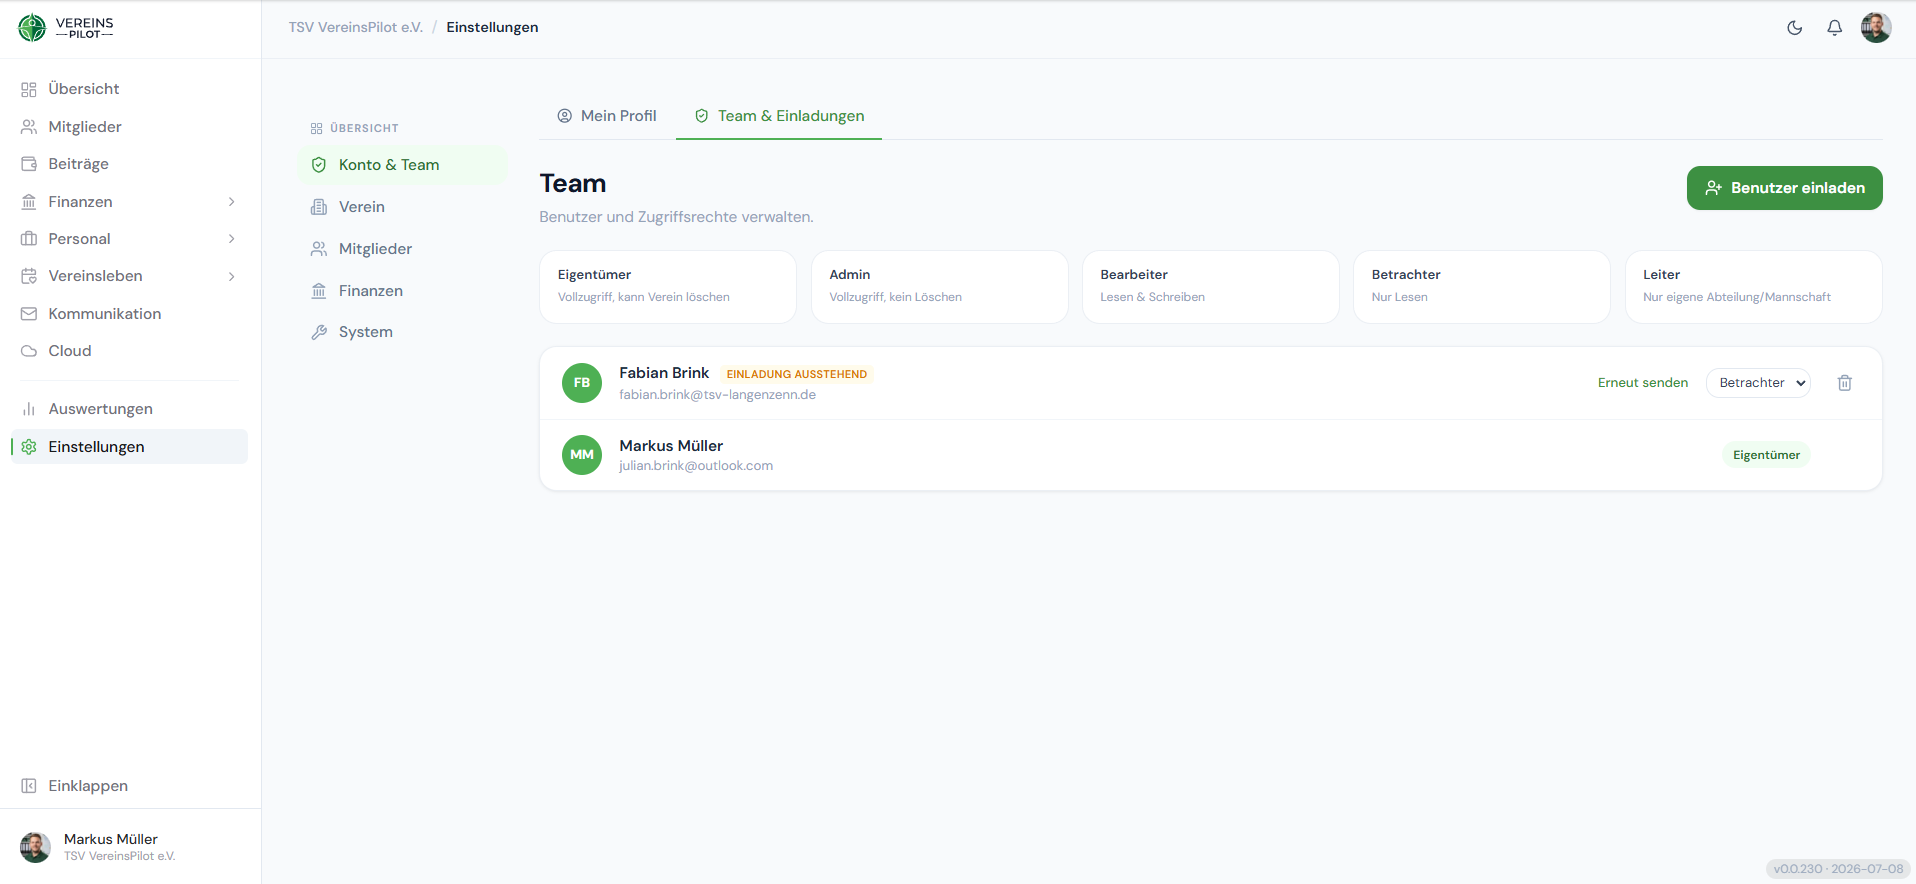Click the Admin role card
Image resolution: width=1916 pixels, height=884 pixels.
pyautogui.click(x=940, y=287)
